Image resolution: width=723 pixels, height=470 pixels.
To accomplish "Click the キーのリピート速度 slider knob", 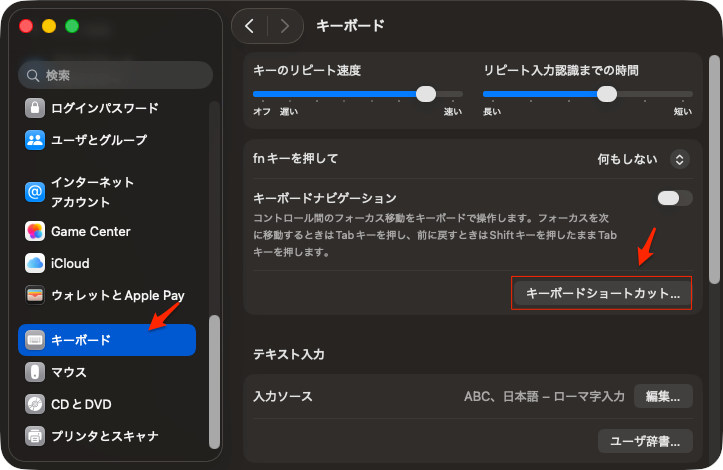I will [426, 94].
